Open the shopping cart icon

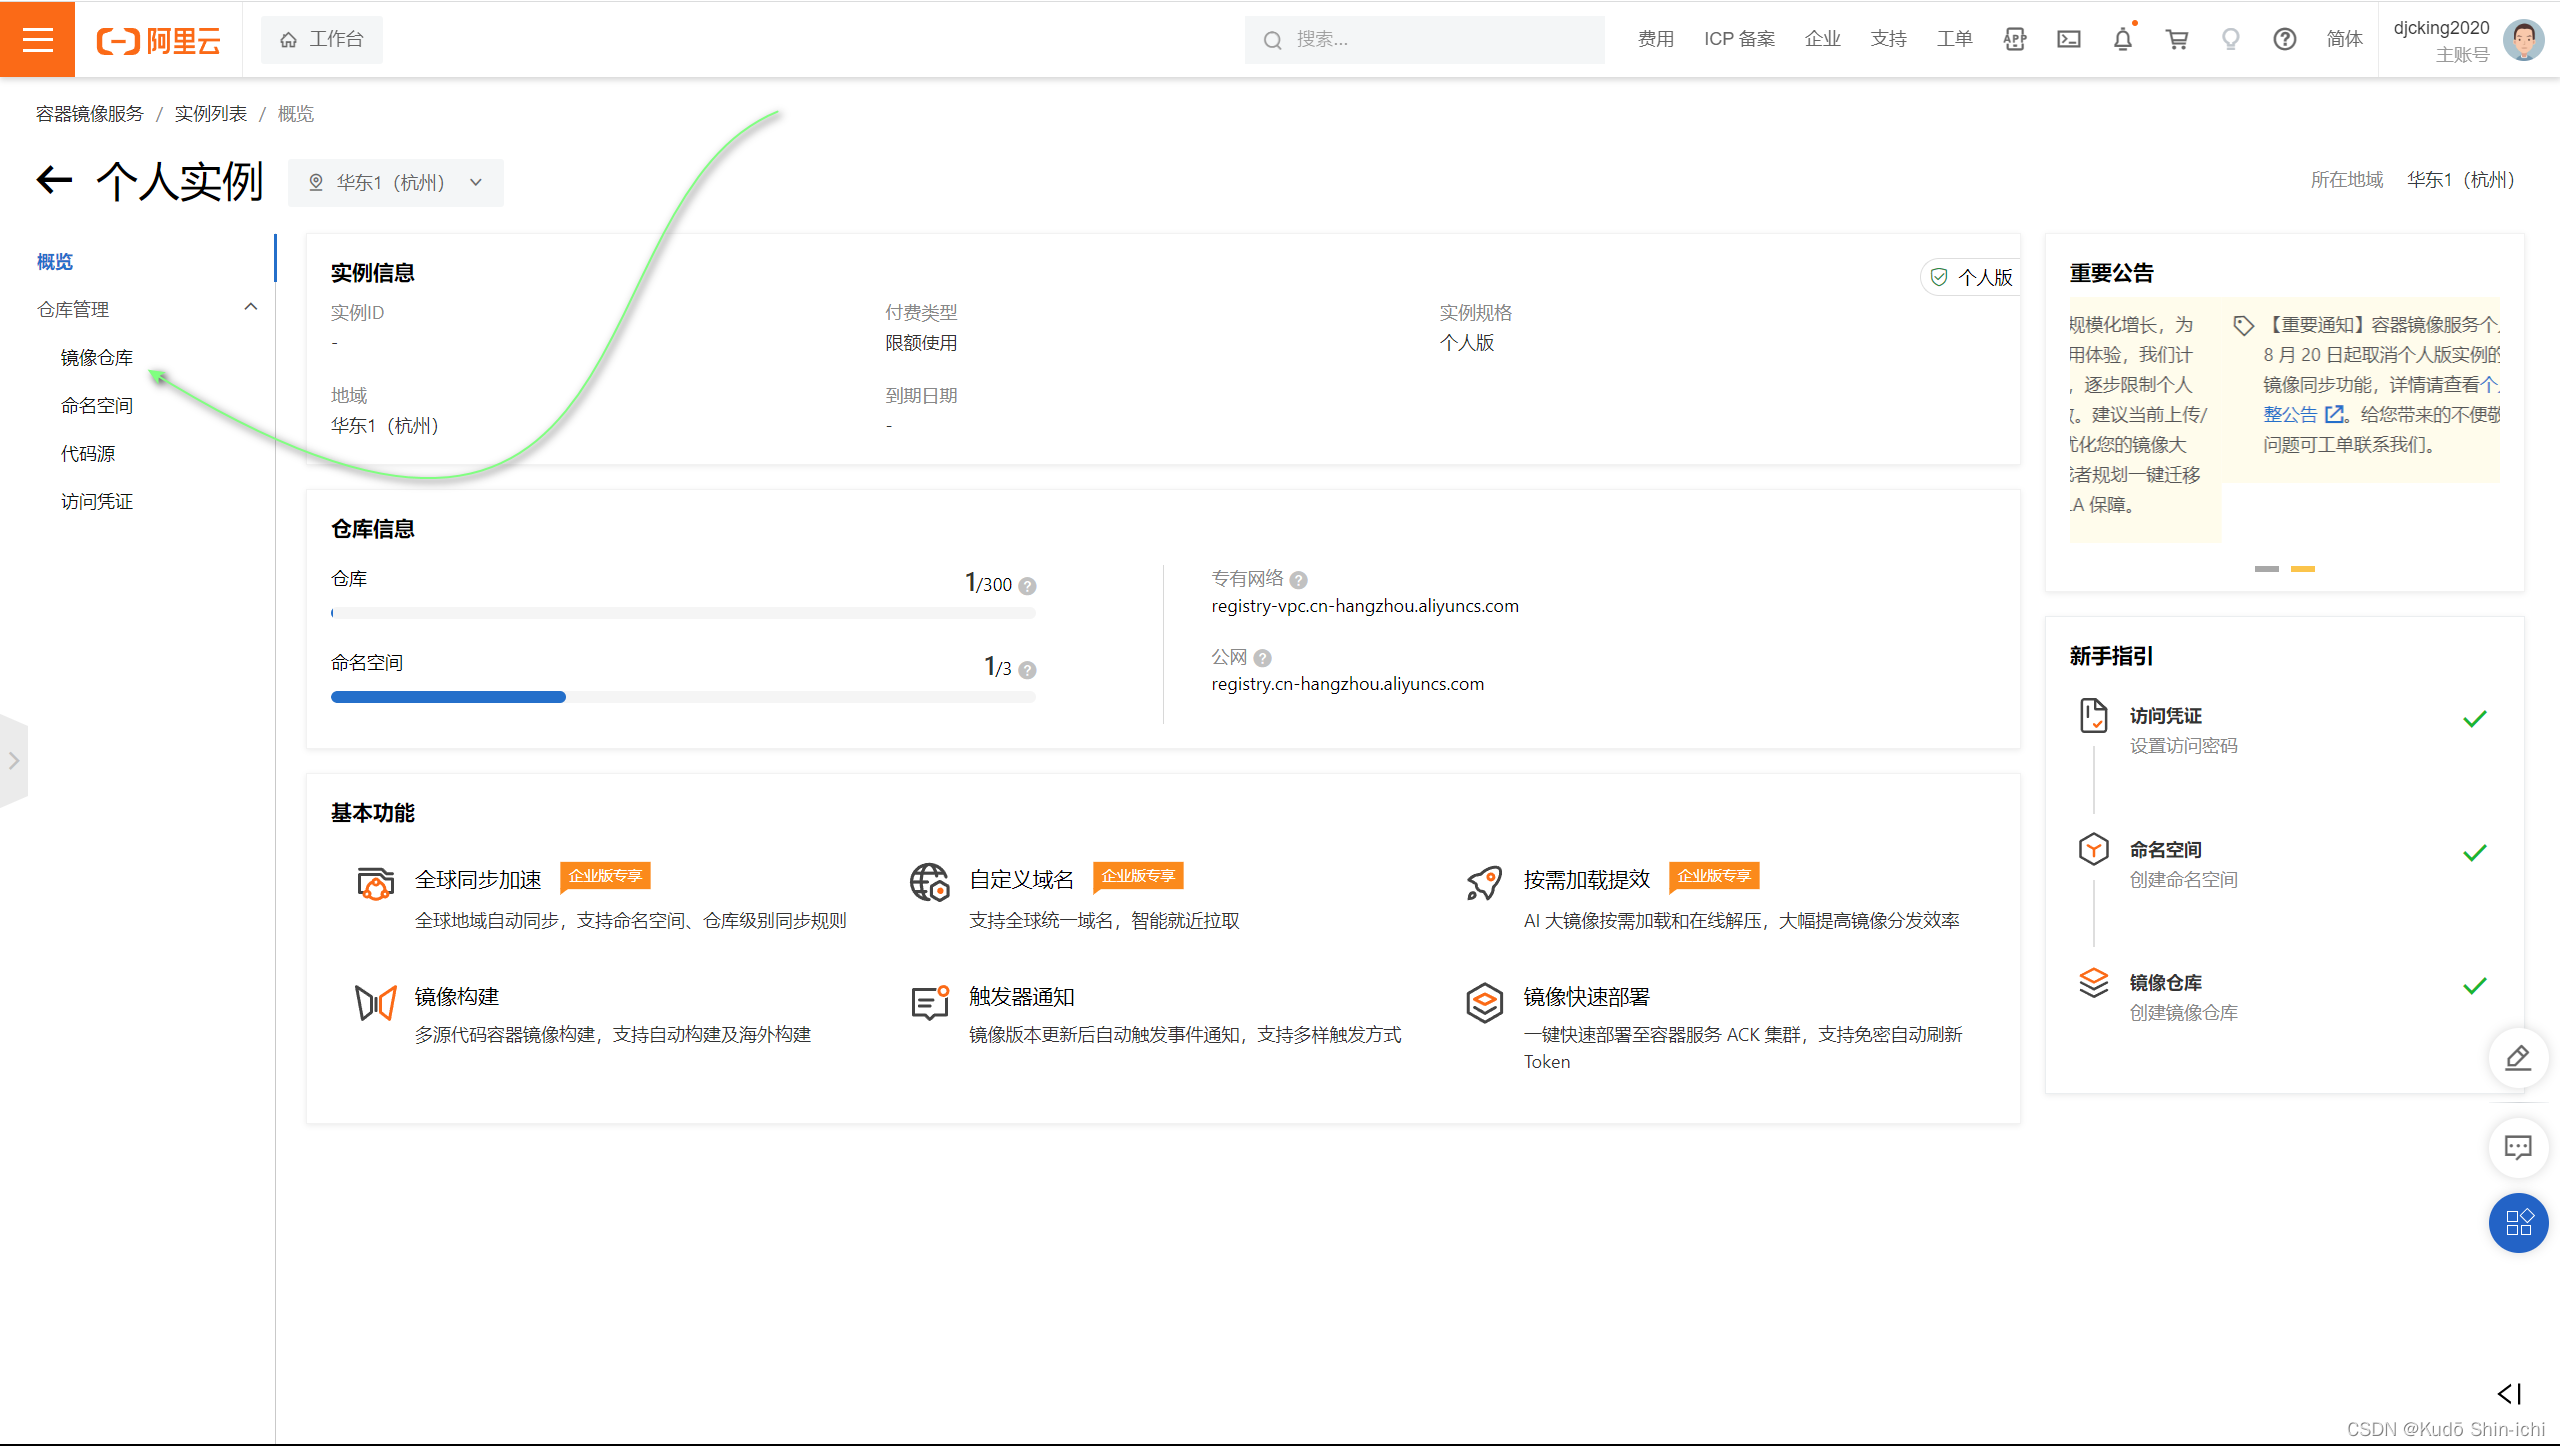pyautogui.click(x=2176, y=39)
